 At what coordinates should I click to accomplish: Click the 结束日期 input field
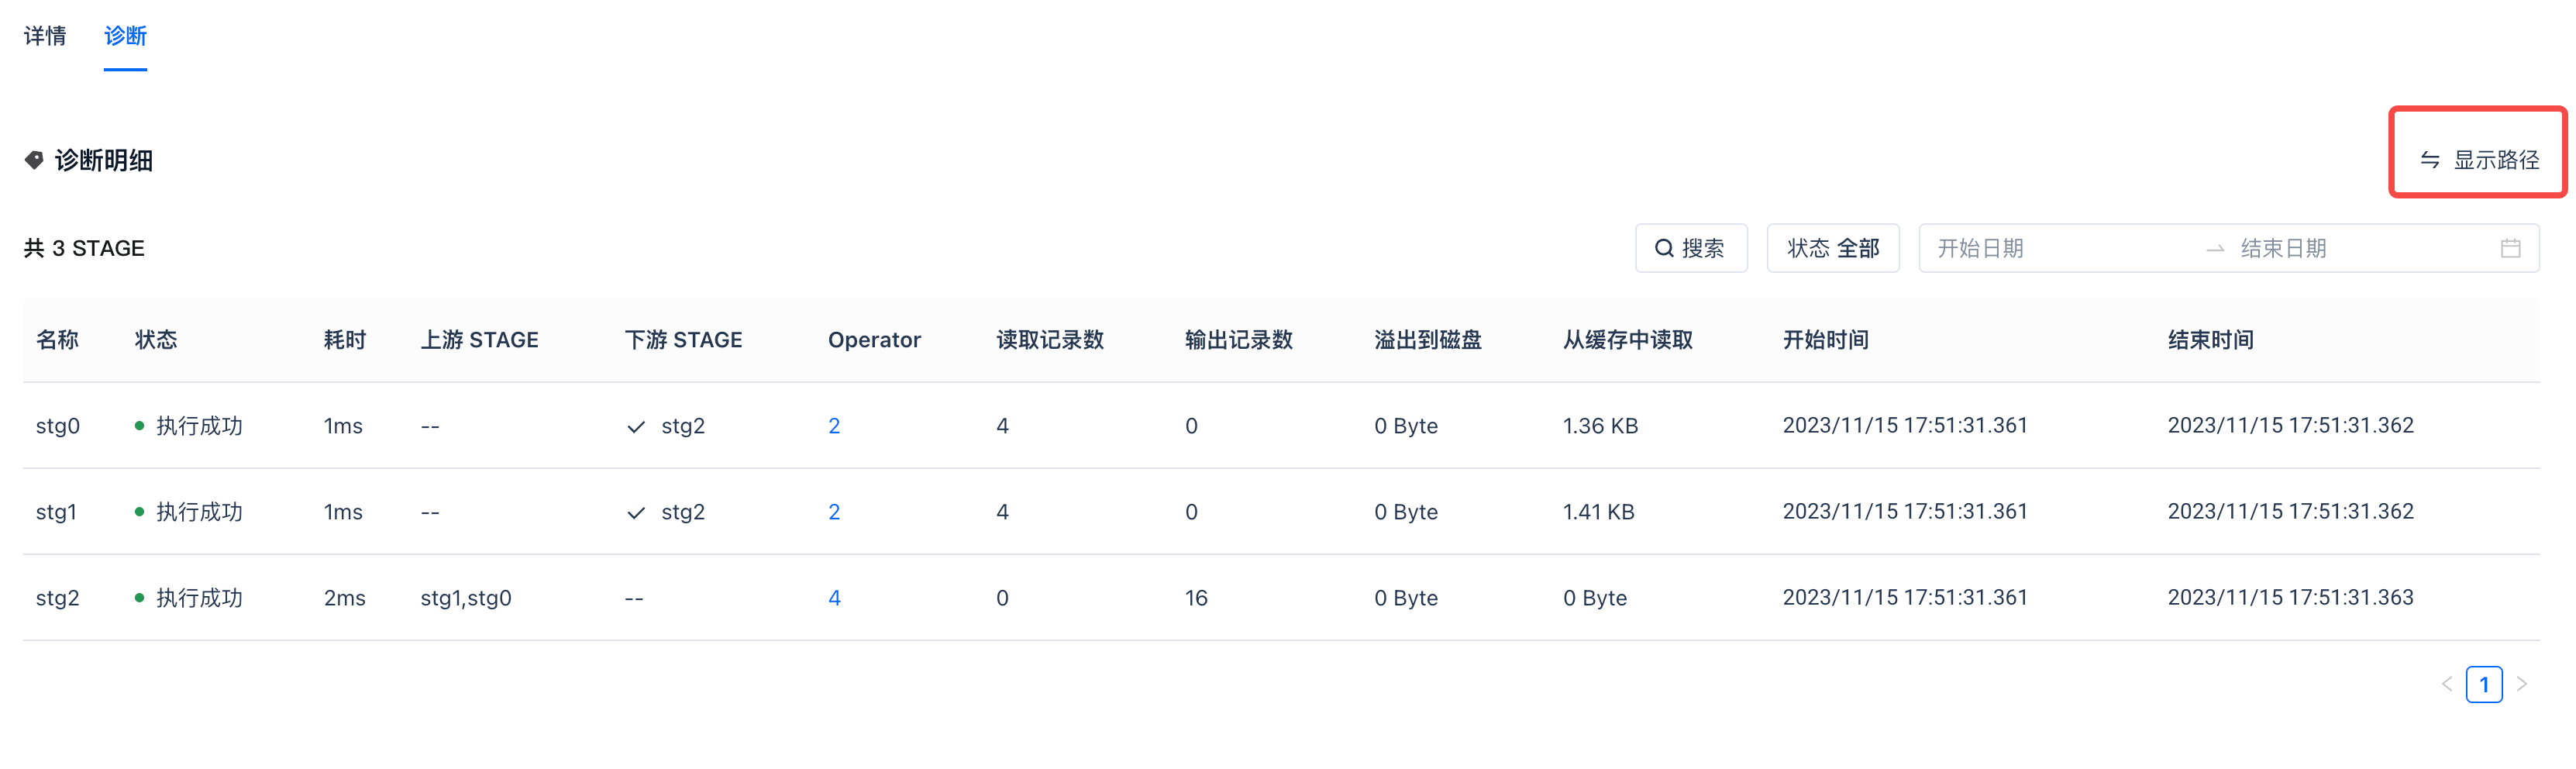(x=2350, y=248)
